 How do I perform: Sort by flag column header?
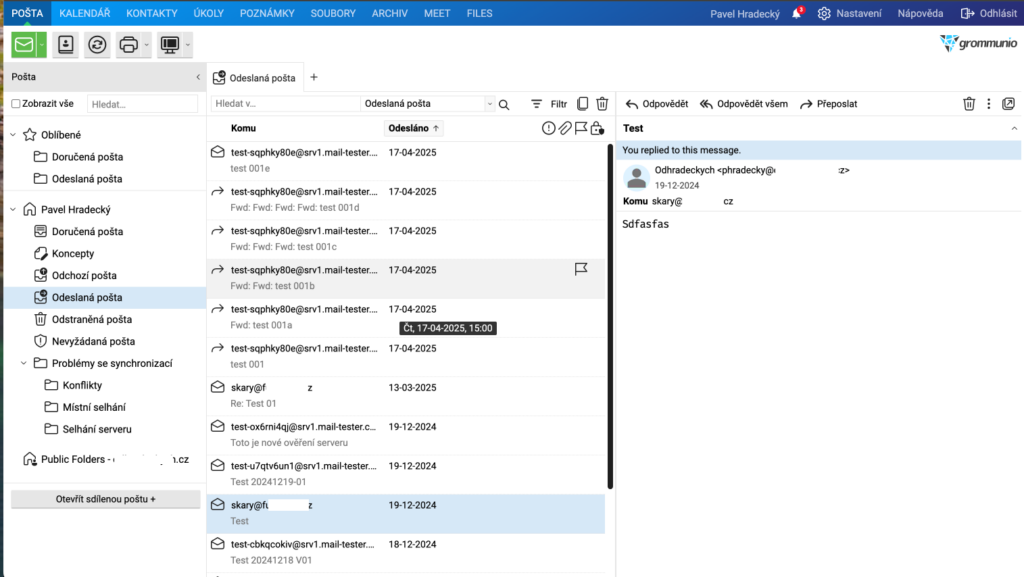point(581,129)
